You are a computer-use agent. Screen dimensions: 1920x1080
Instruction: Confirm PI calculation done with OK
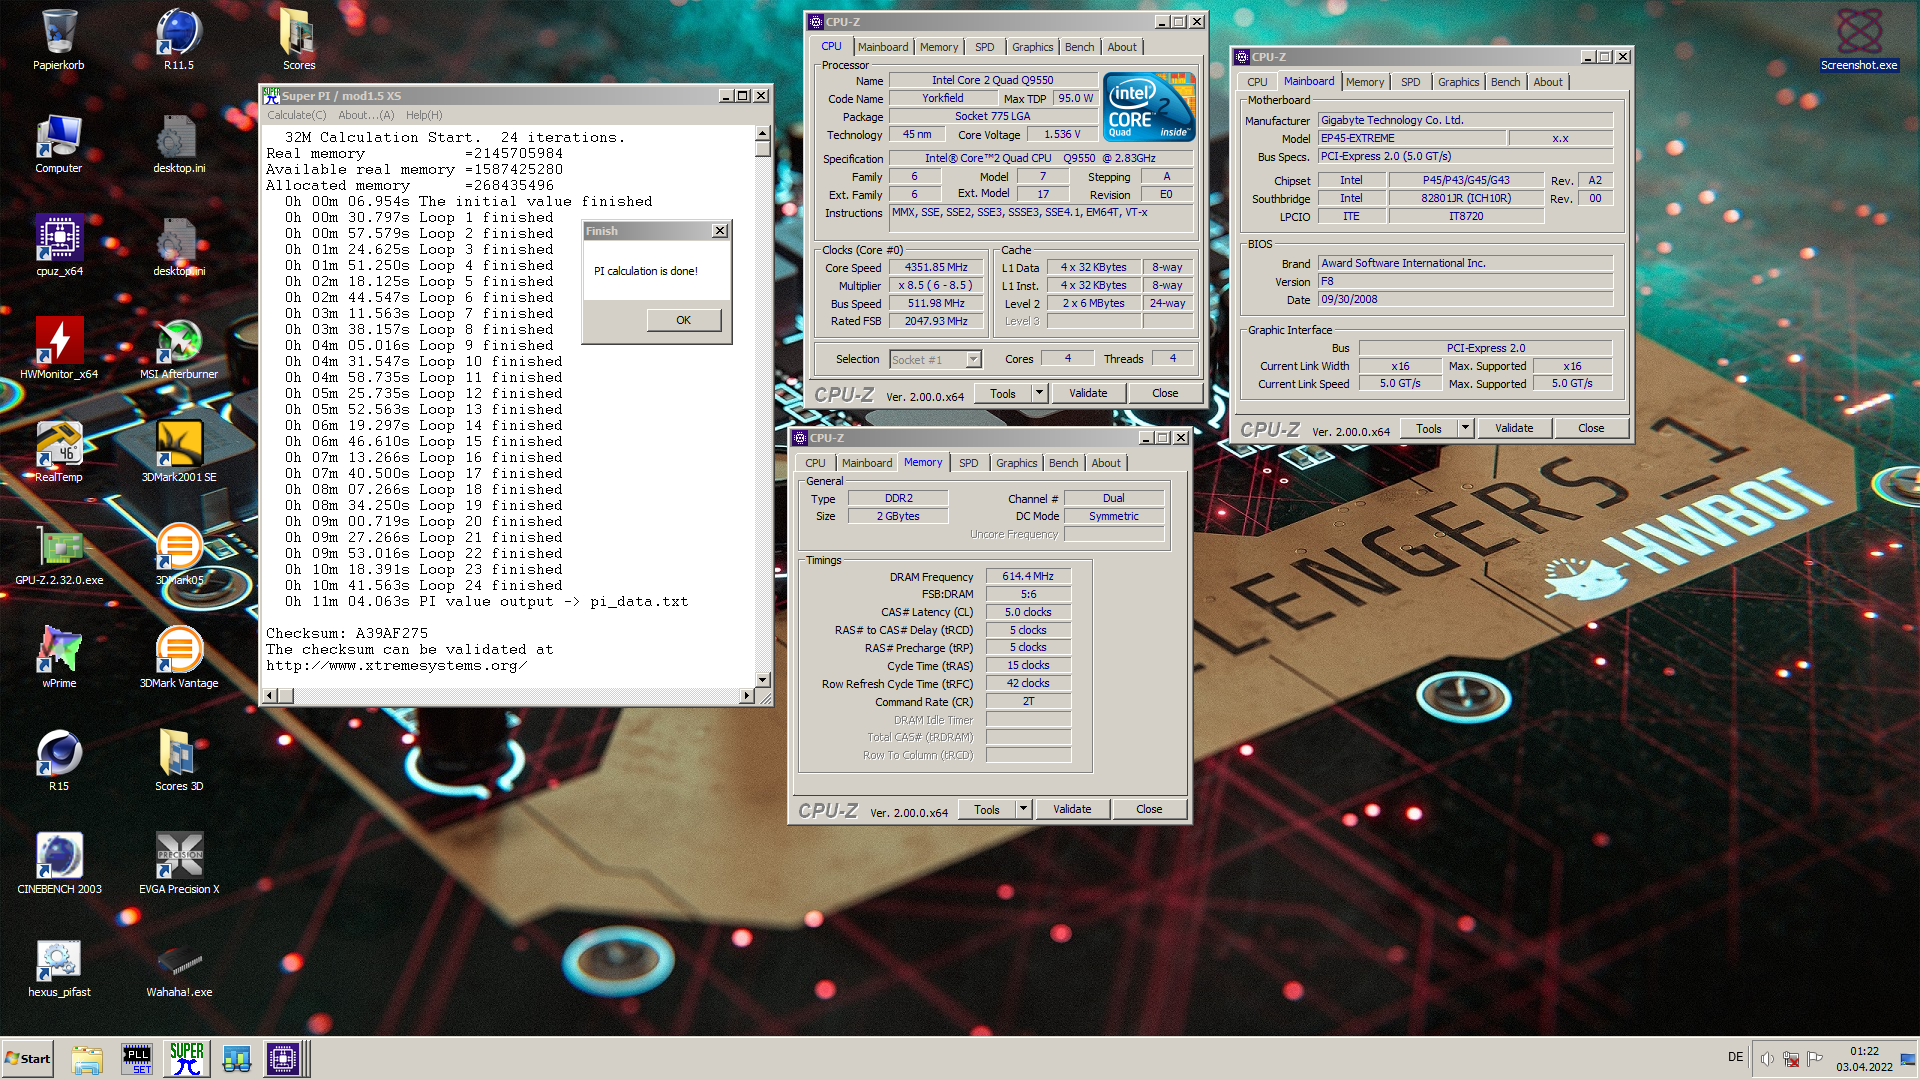pos(683,320)
